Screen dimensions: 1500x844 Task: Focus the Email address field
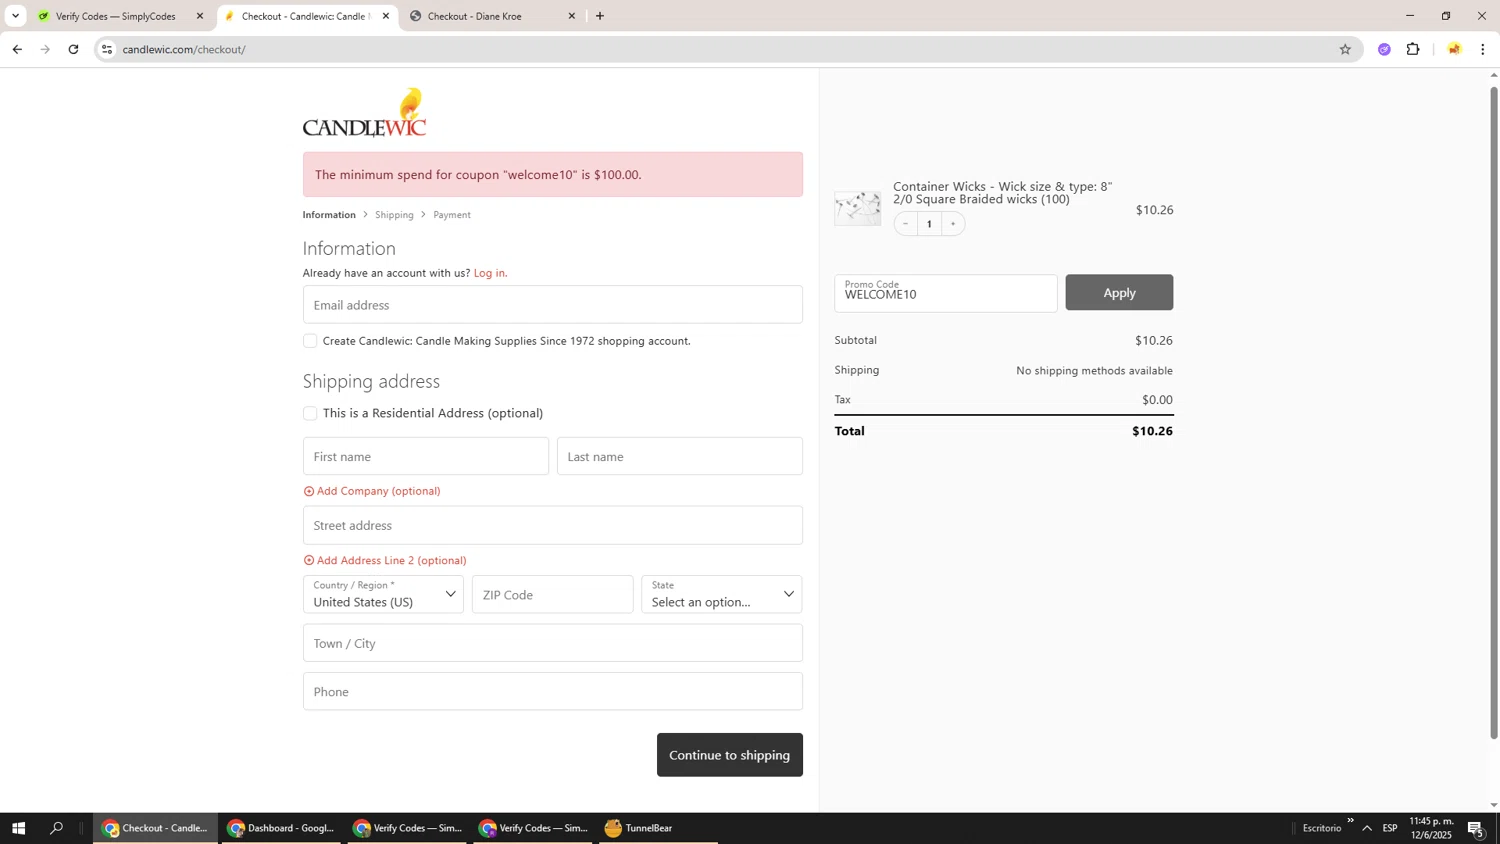(x=553, y=305)
